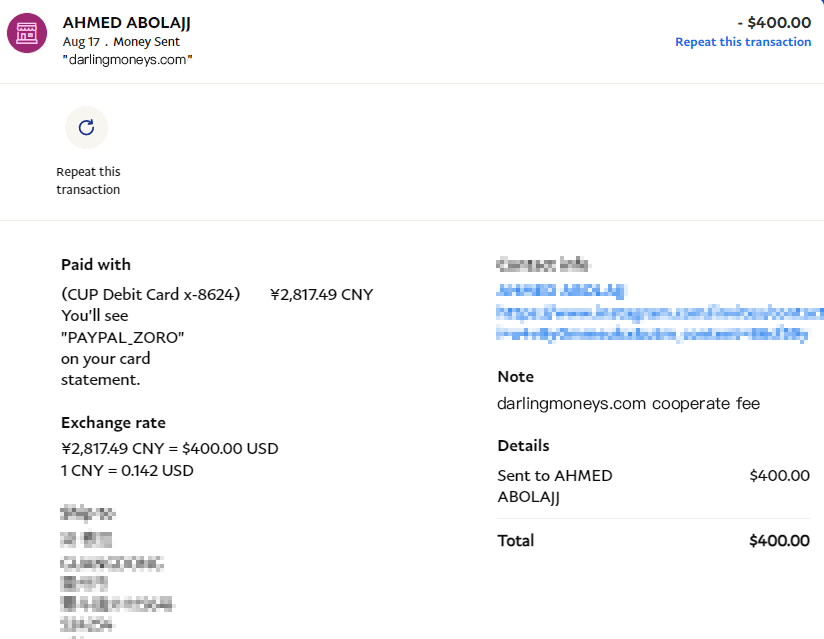Click the CUP Debit Card x-8624 text

click(151, 294)
